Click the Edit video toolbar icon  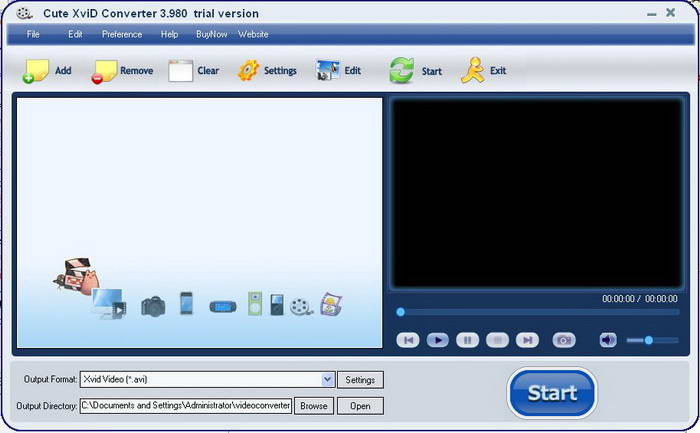(x=328, y=71)
